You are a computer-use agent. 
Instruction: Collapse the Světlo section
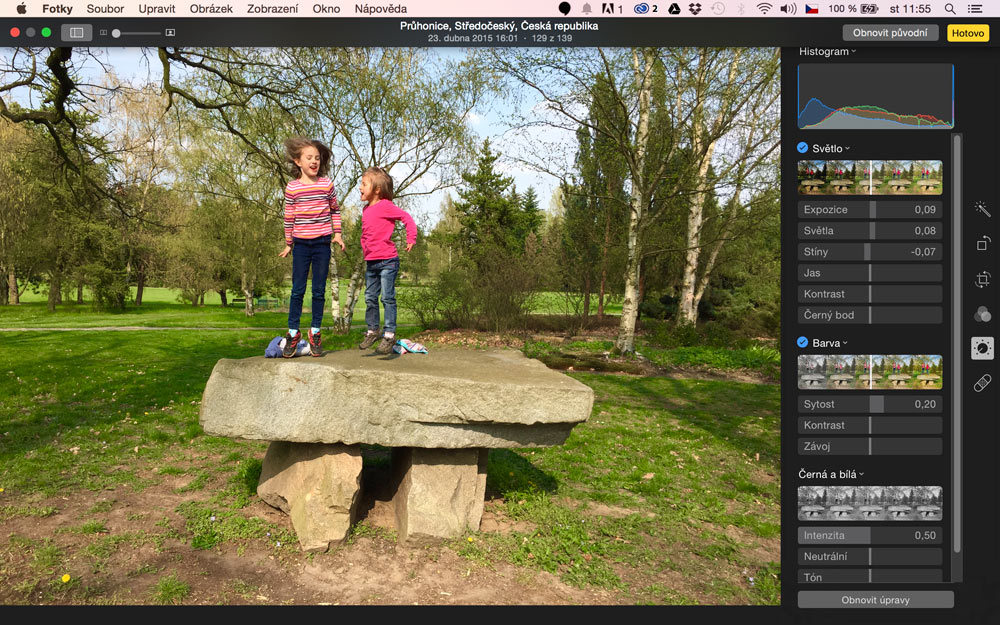tap(848, 149)
